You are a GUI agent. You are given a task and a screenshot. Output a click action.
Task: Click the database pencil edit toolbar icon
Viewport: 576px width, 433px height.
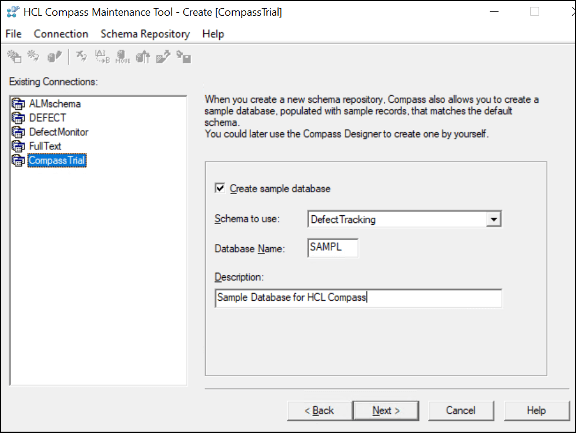pos(55,57)
